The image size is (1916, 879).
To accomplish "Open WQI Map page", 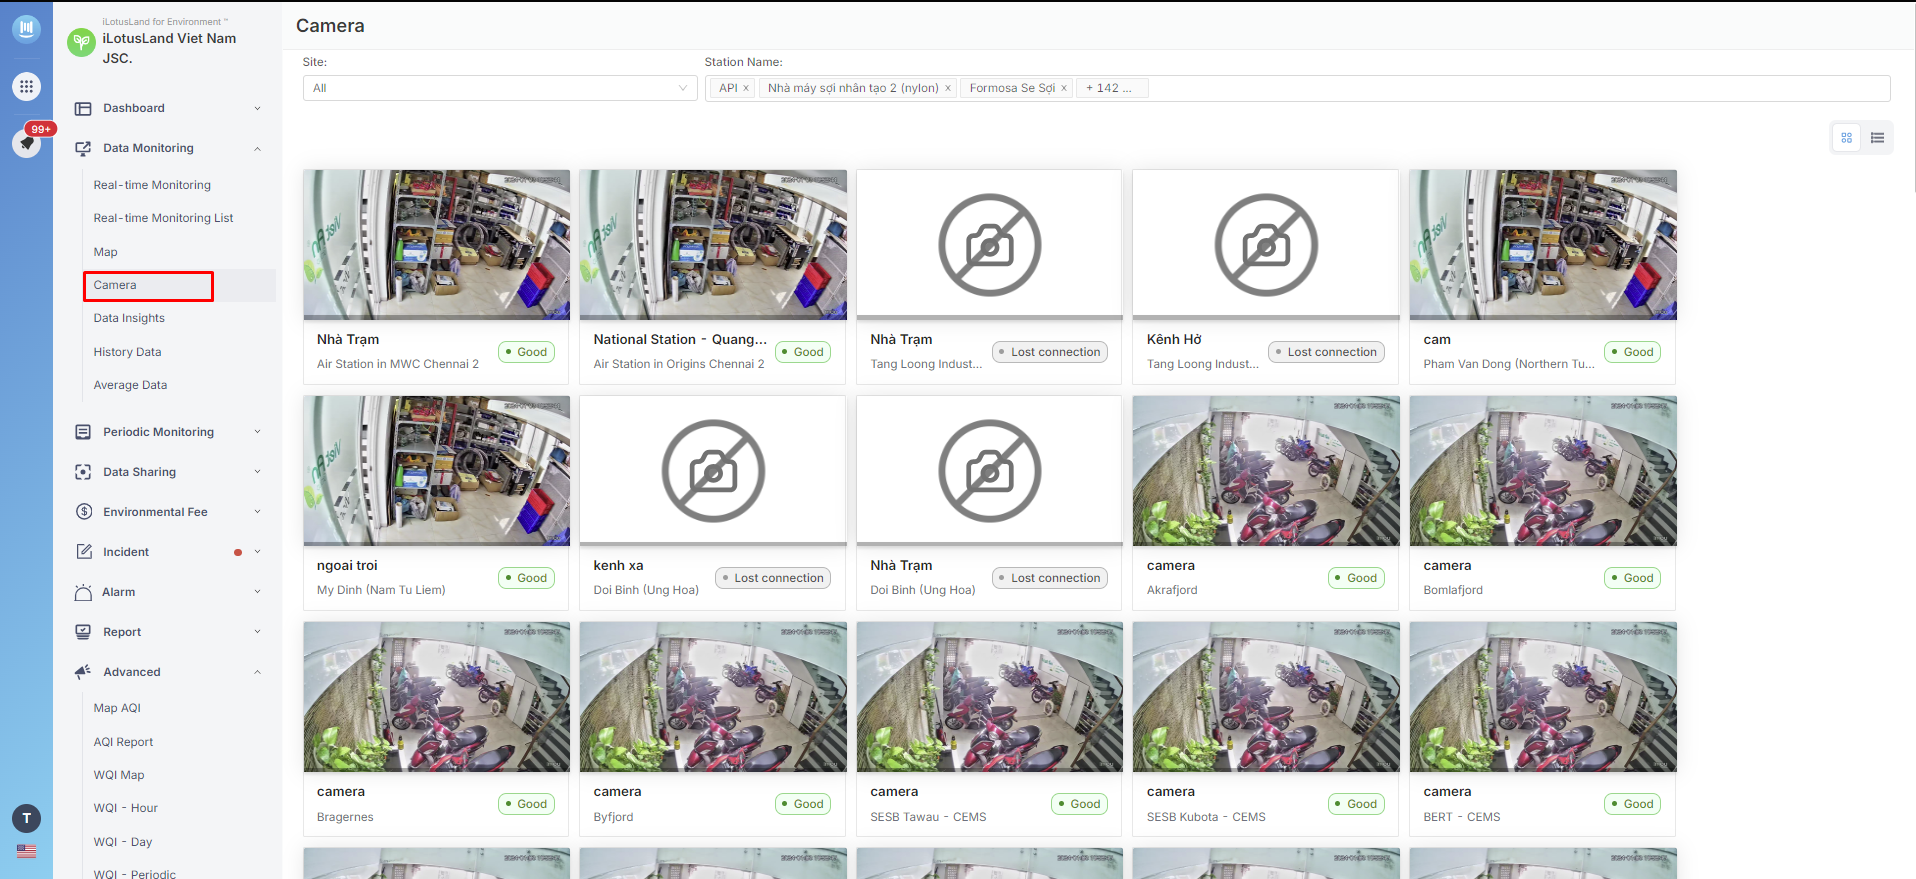I will point(119,775).
